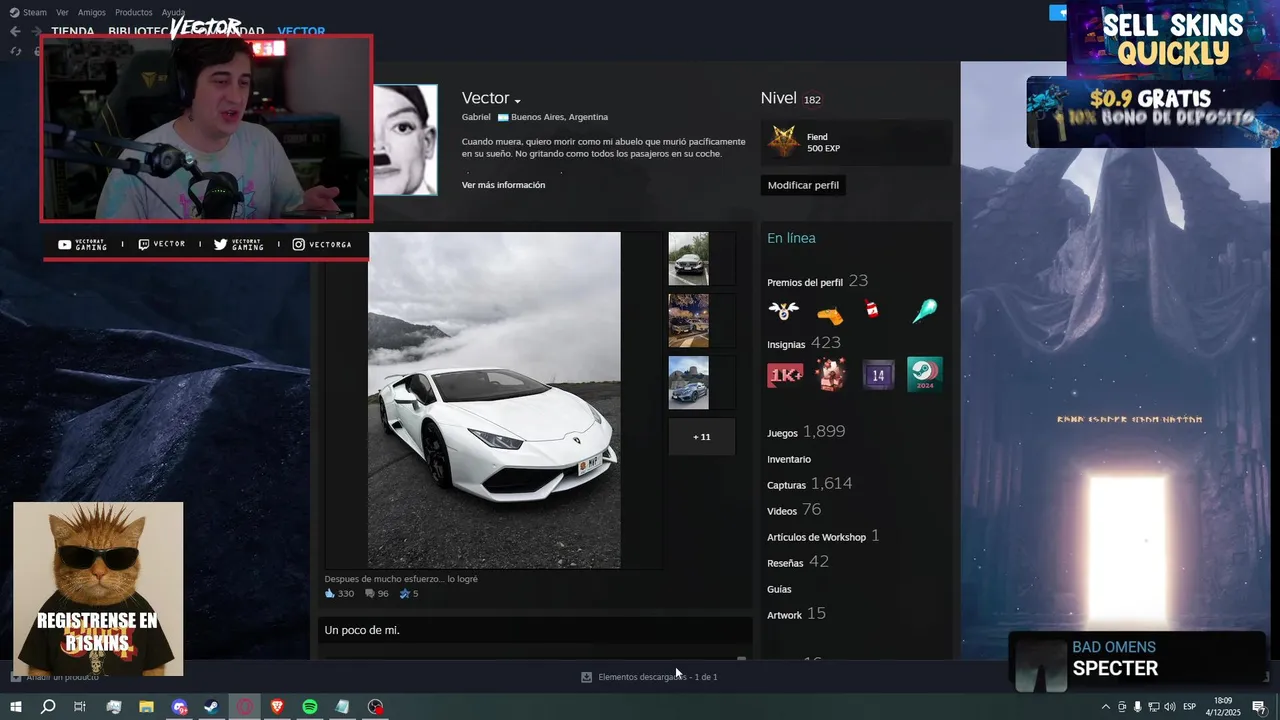Click the REGISTRENSE EN R1SKINS cat image
The image size is (1280, 720).
[98, 589]
